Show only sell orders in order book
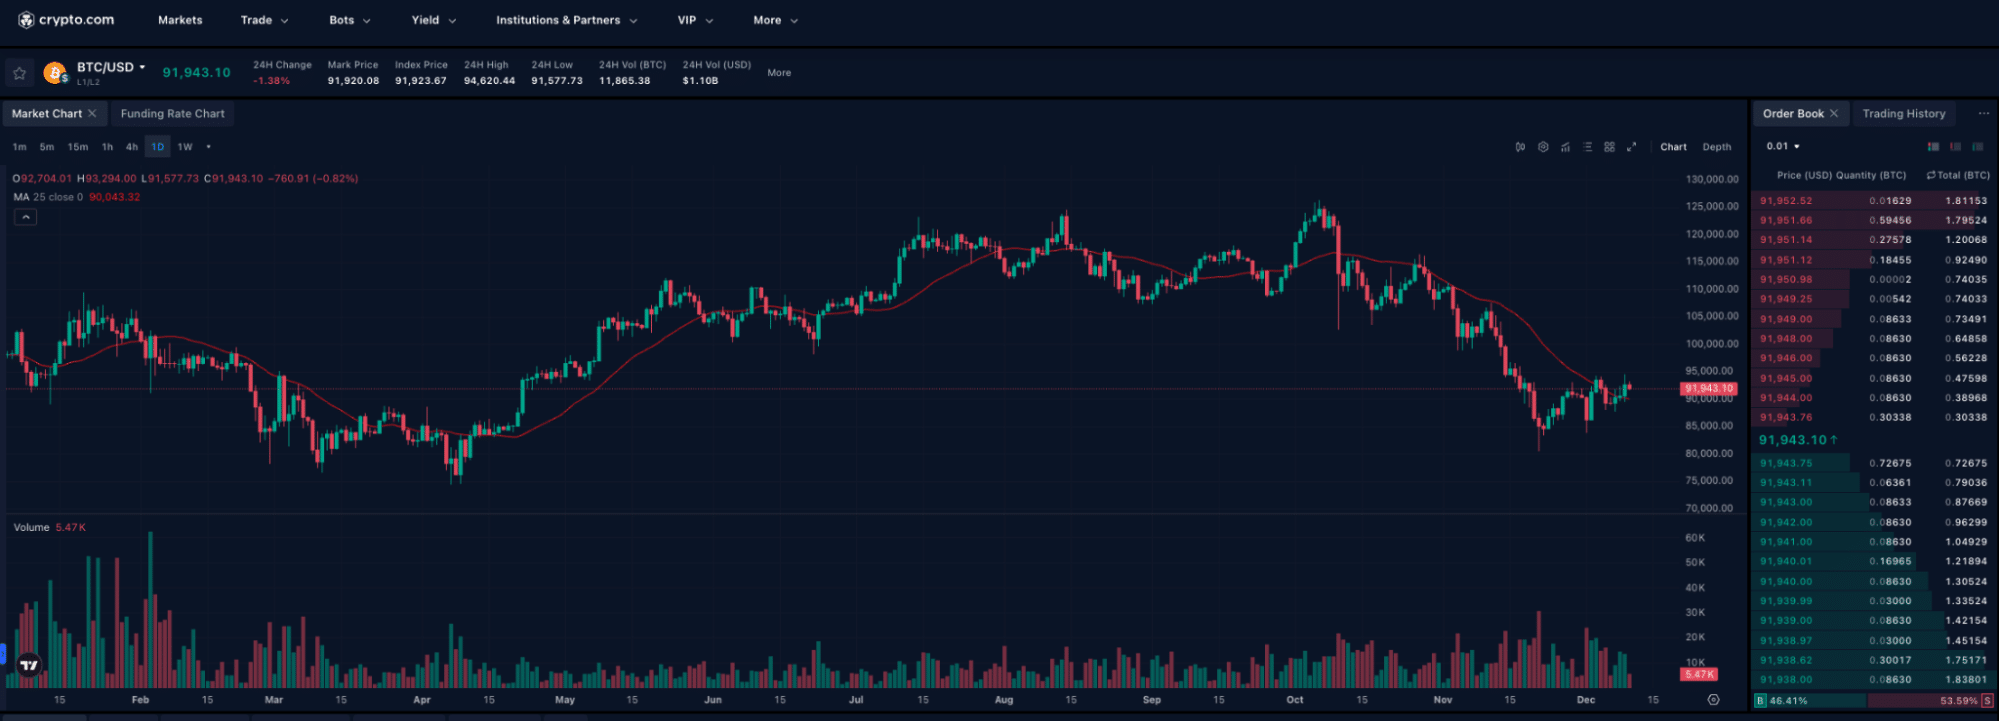 point(1955,147)
